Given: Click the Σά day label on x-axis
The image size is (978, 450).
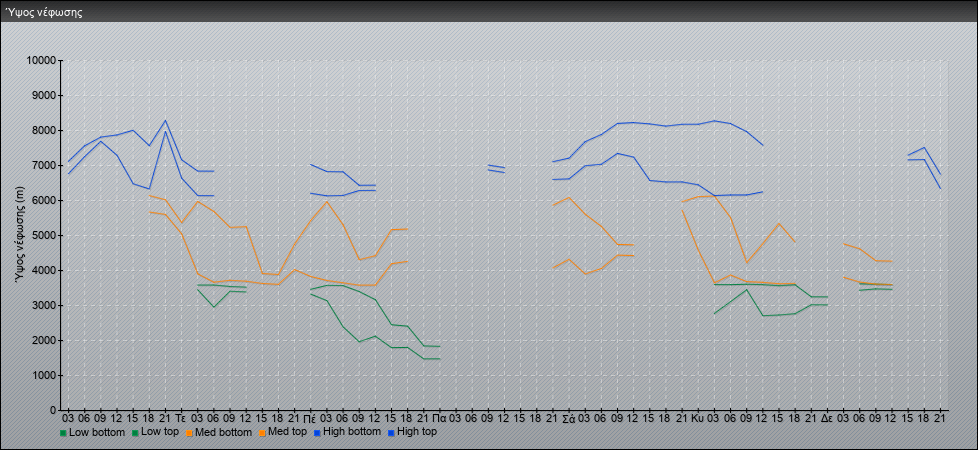Looking at the screenshot, I should (x=568, y=417).
